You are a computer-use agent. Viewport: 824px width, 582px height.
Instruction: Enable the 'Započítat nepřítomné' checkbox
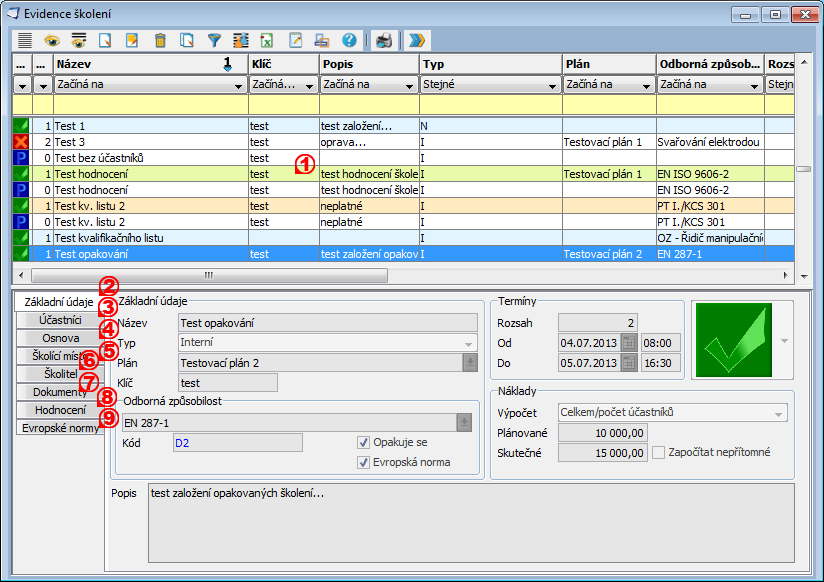[x=659, y=452]
